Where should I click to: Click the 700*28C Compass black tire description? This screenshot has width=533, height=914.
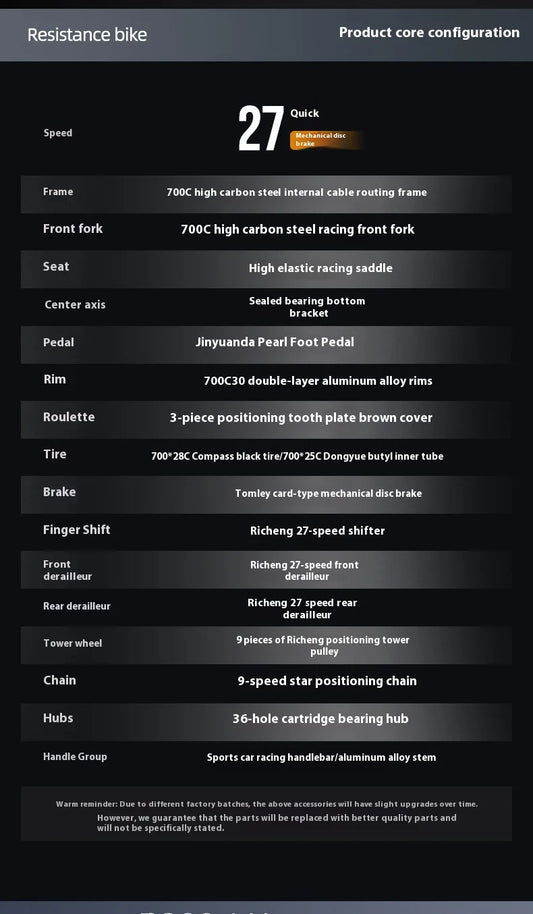(297, 456)
